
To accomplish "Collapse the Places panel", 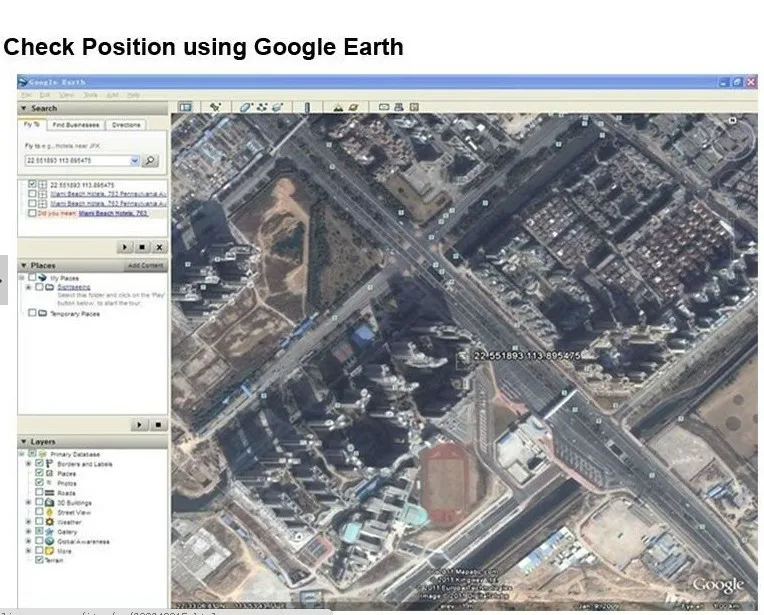I will [23, 265].
